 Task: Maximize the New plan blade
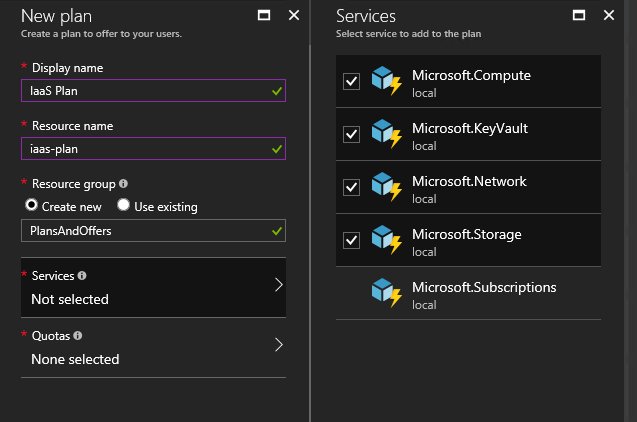click(264, 15)
